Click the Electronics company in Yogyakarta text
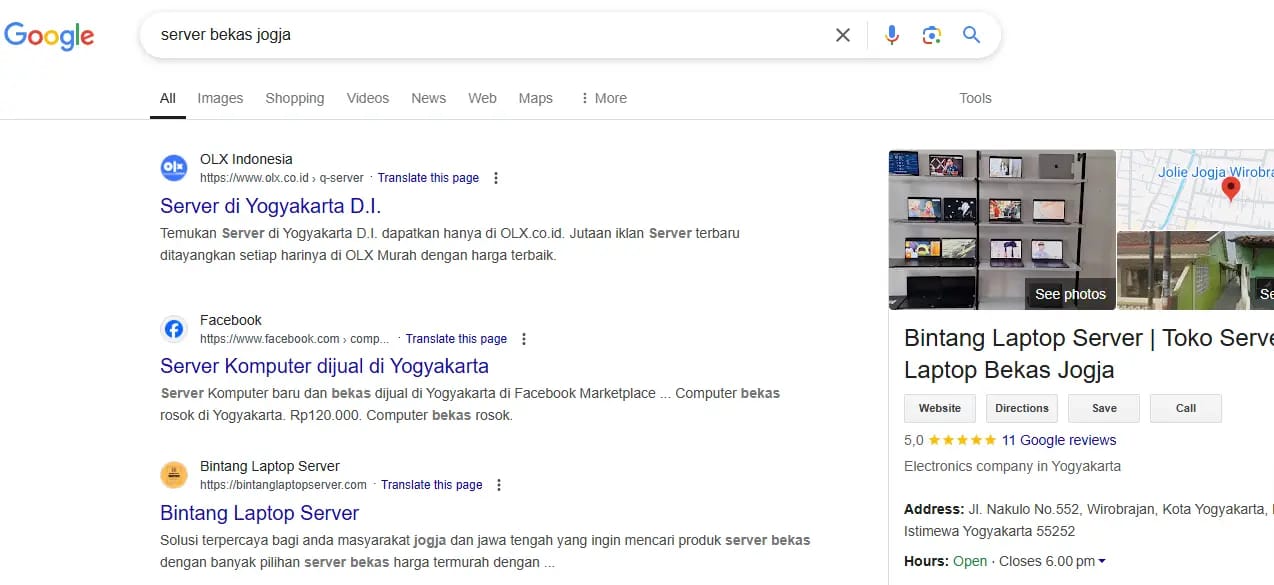This screenshot has height=585, width=1274. (x=1012, y=466)
